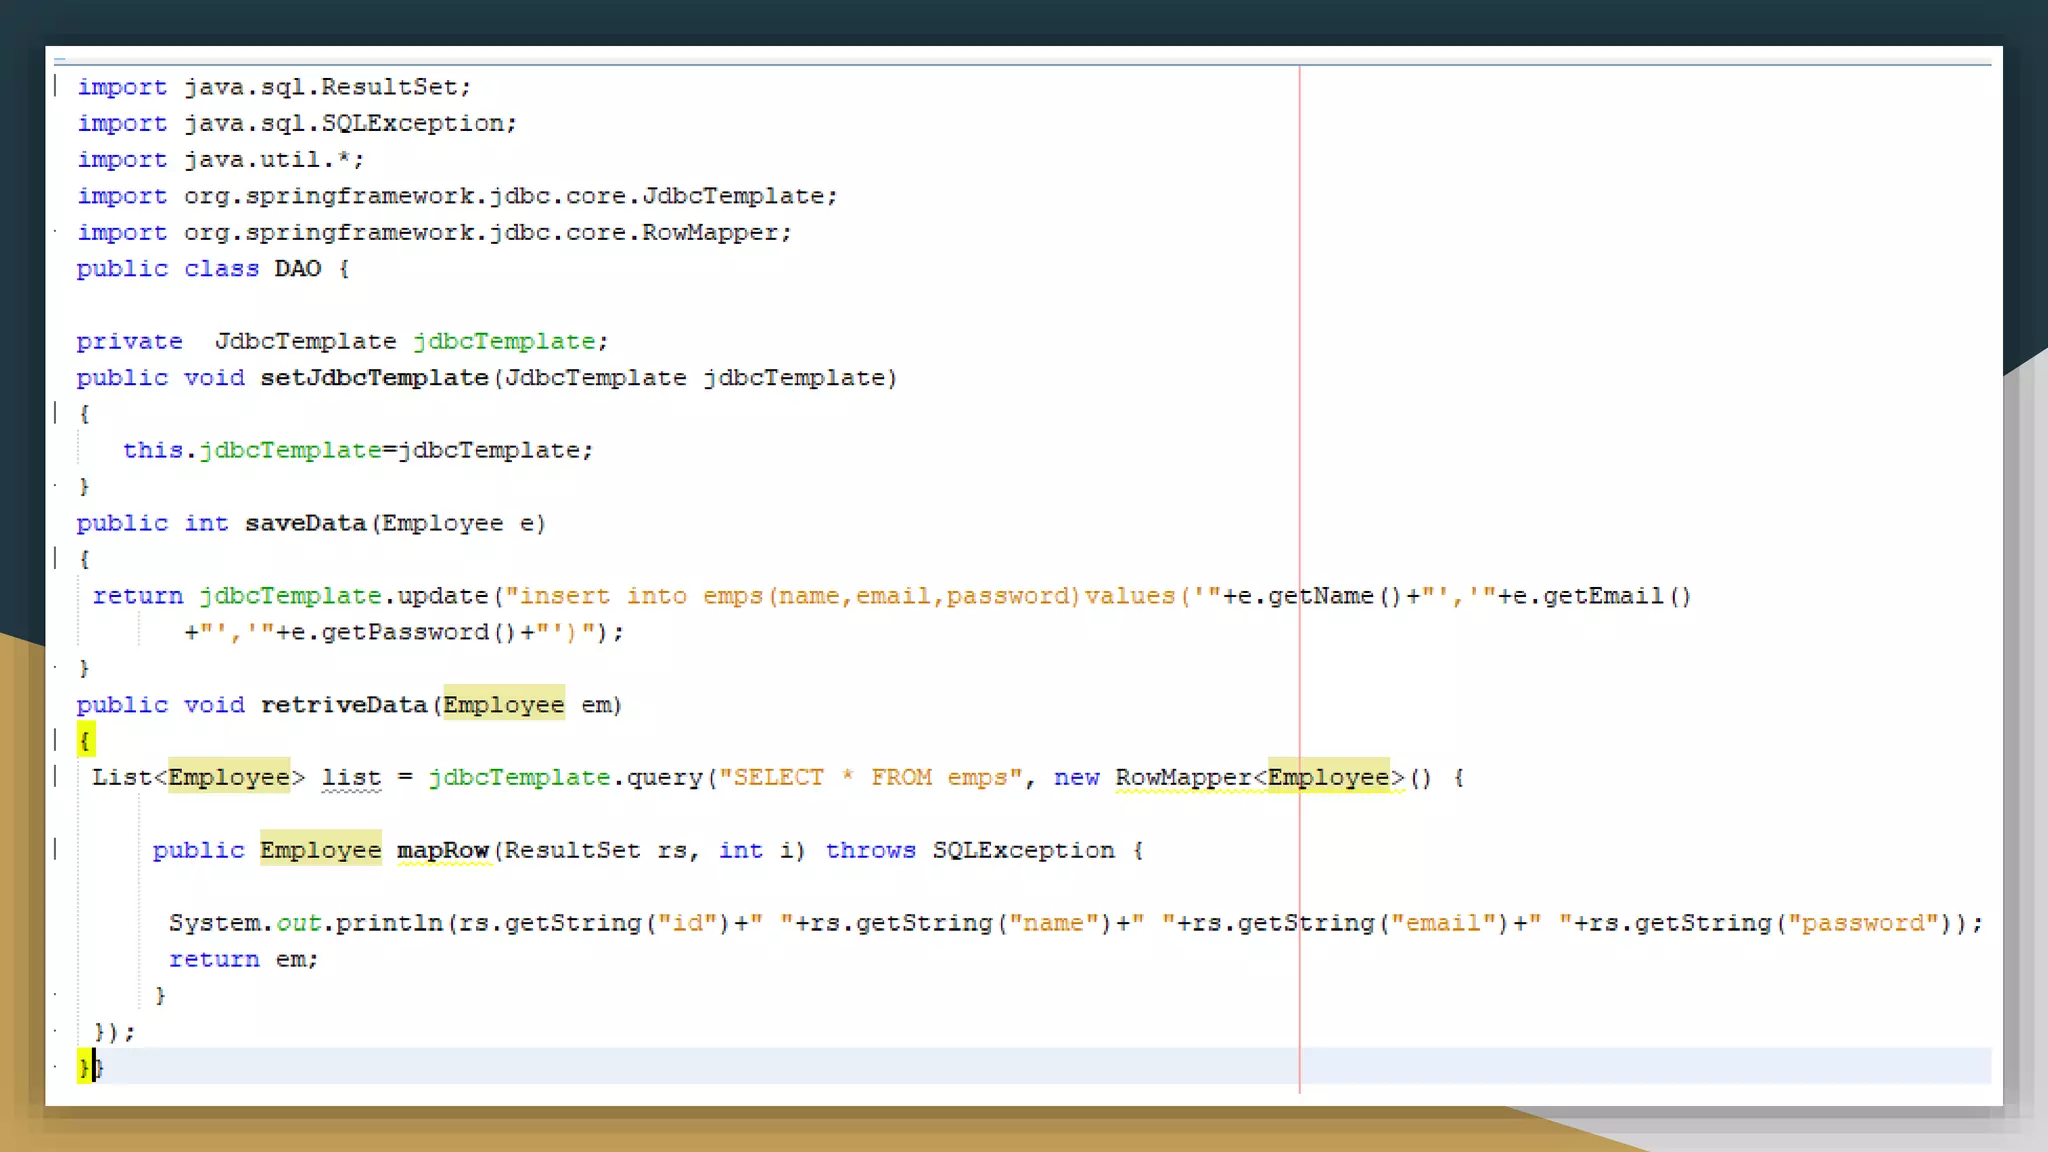Click the "password" string in println statement
The width and height of the screenshot is (2048, 1152).
point(1863,923)
